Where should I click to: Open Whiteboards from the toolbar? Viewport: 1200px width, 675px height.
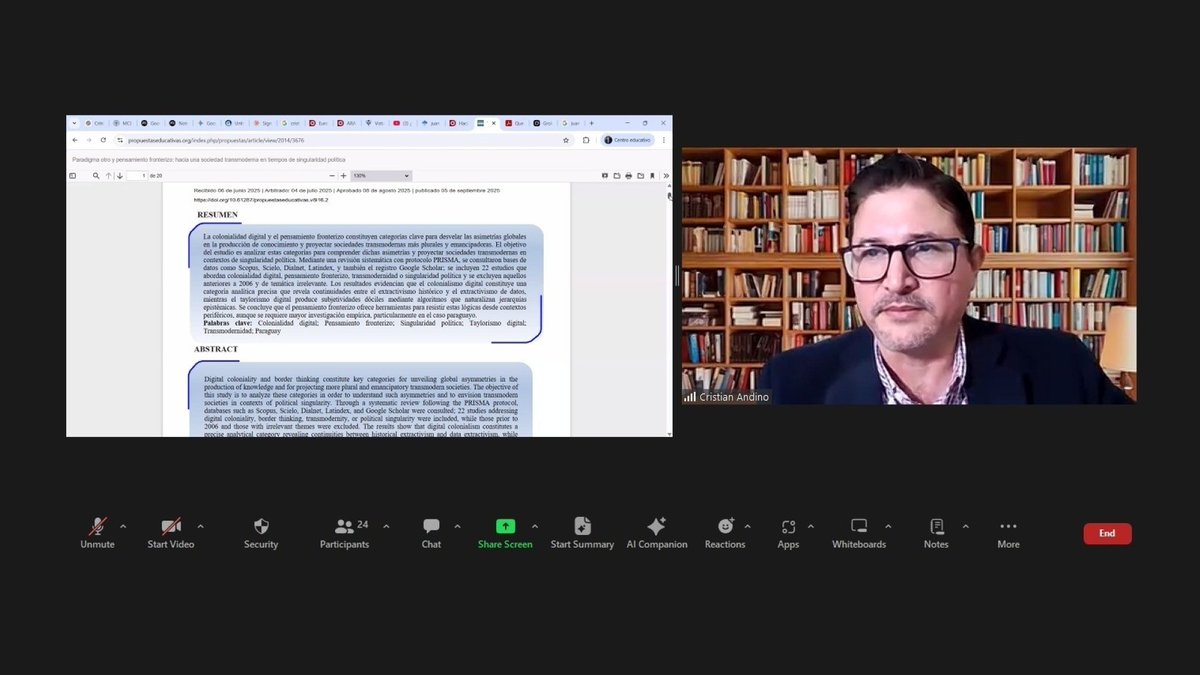[x=859, y=533]
